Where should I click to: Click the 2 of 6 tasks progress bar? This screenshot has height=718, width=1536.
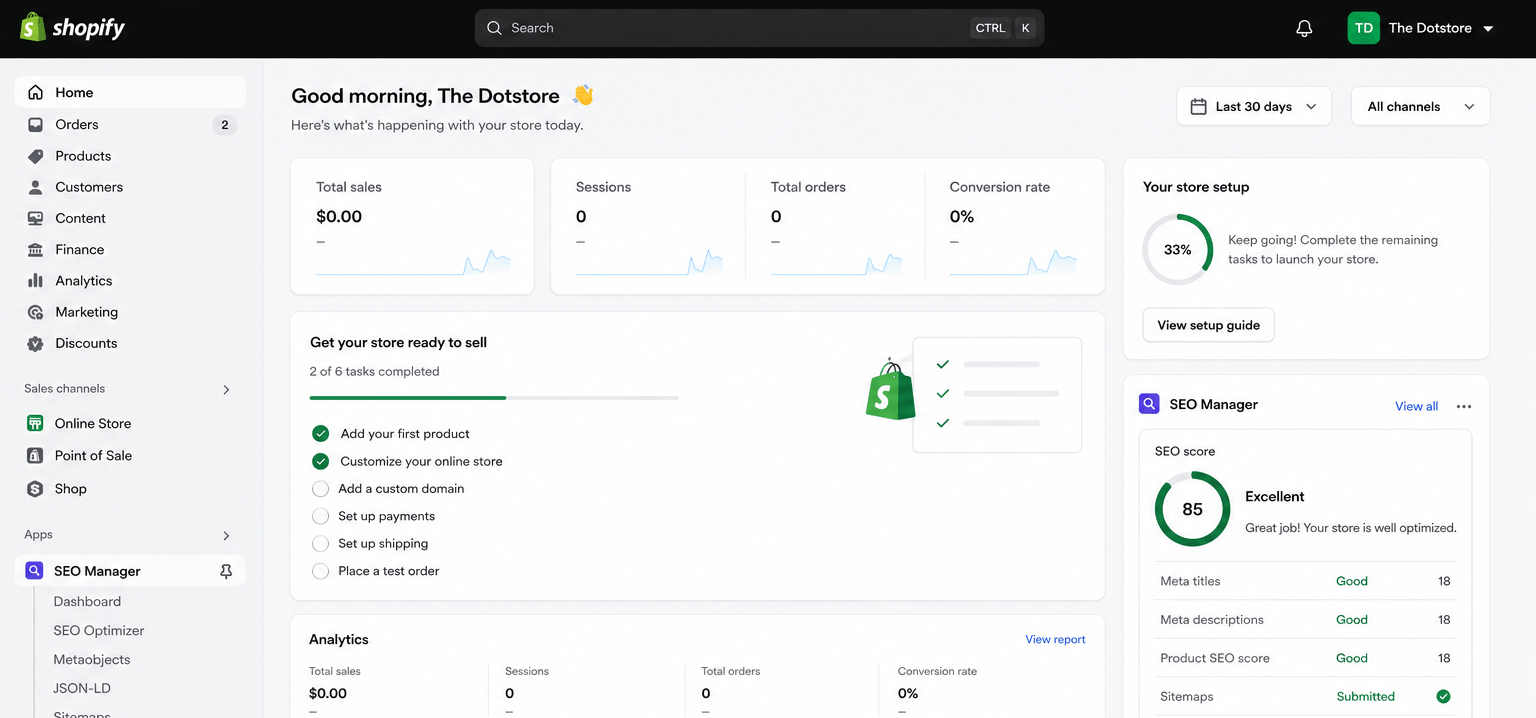(494, 398)
